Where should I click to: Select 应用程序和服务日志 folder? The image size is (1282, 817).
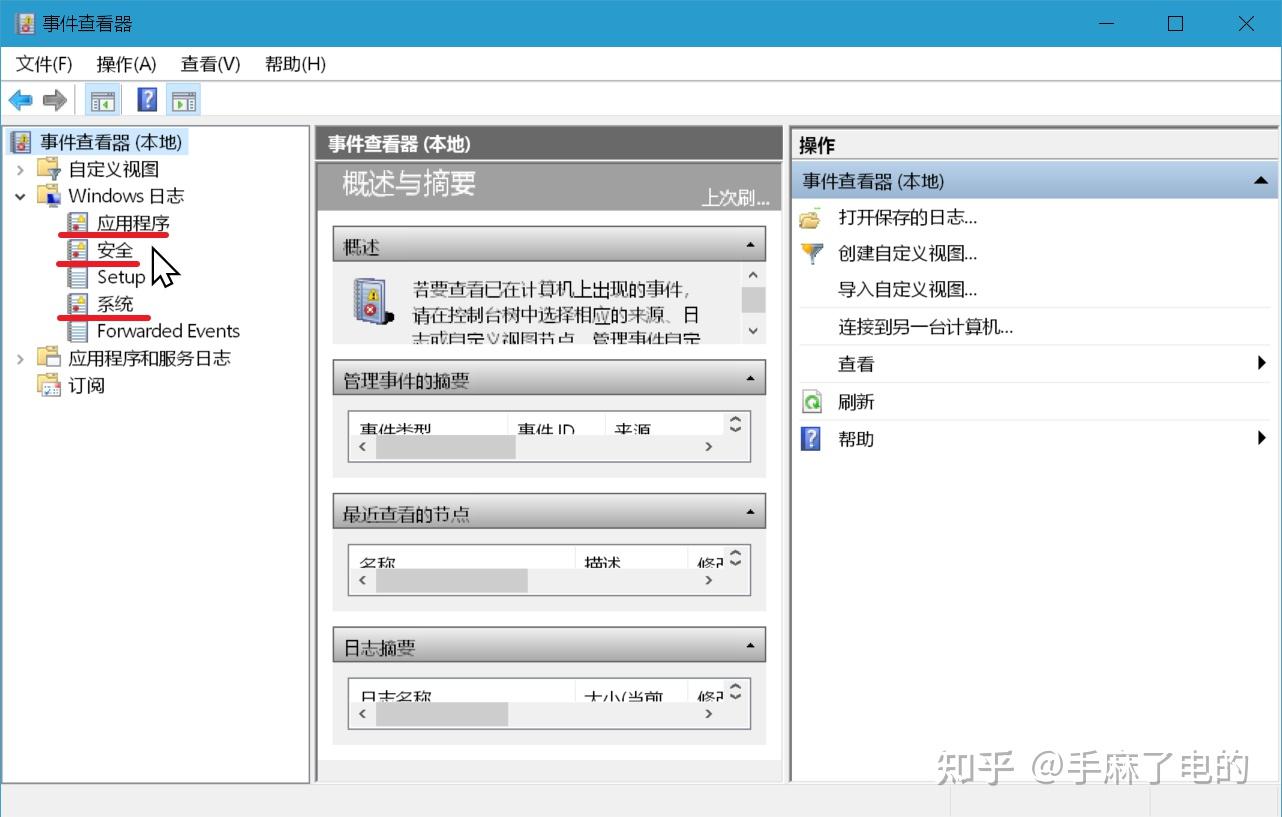(x=149, y=358)
